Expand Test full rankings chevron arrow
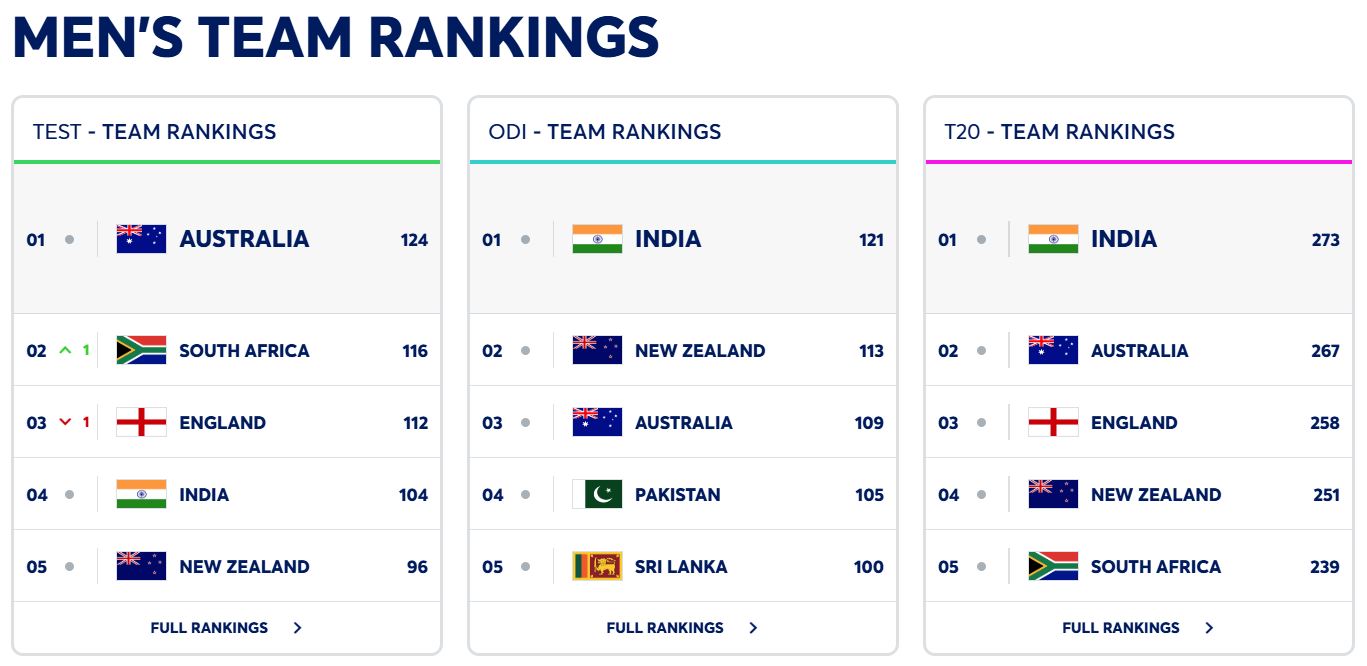The image size is (1367, 666). 298,628
